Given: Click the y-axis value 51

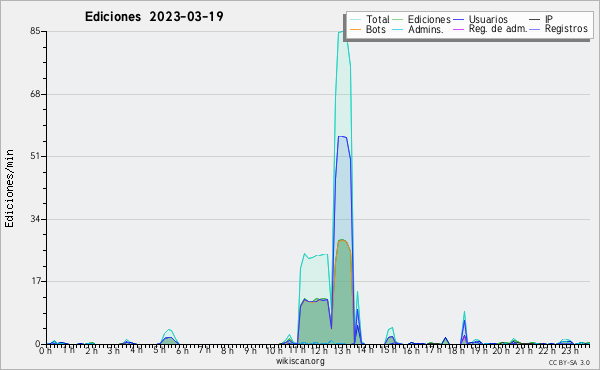Looking at the screenshot, I should point(35,156).
